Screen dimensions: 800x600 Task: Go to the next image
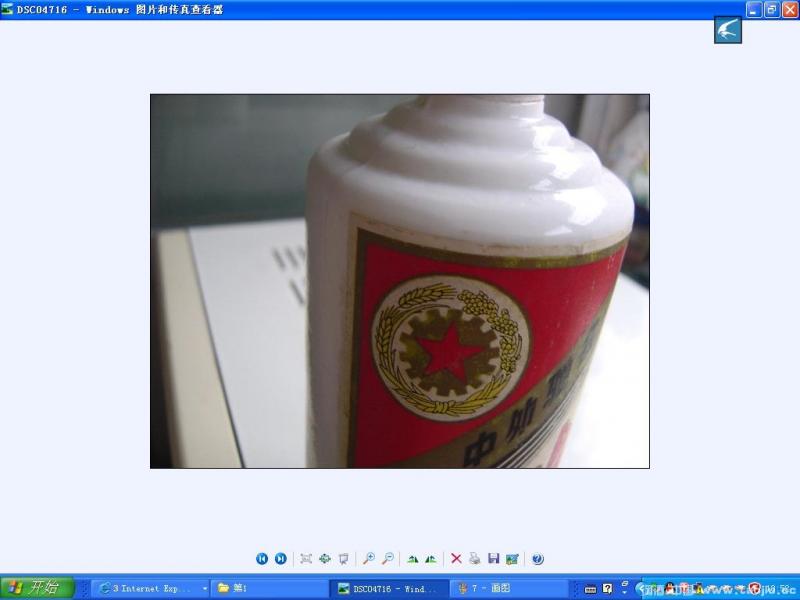coord(281,559)
